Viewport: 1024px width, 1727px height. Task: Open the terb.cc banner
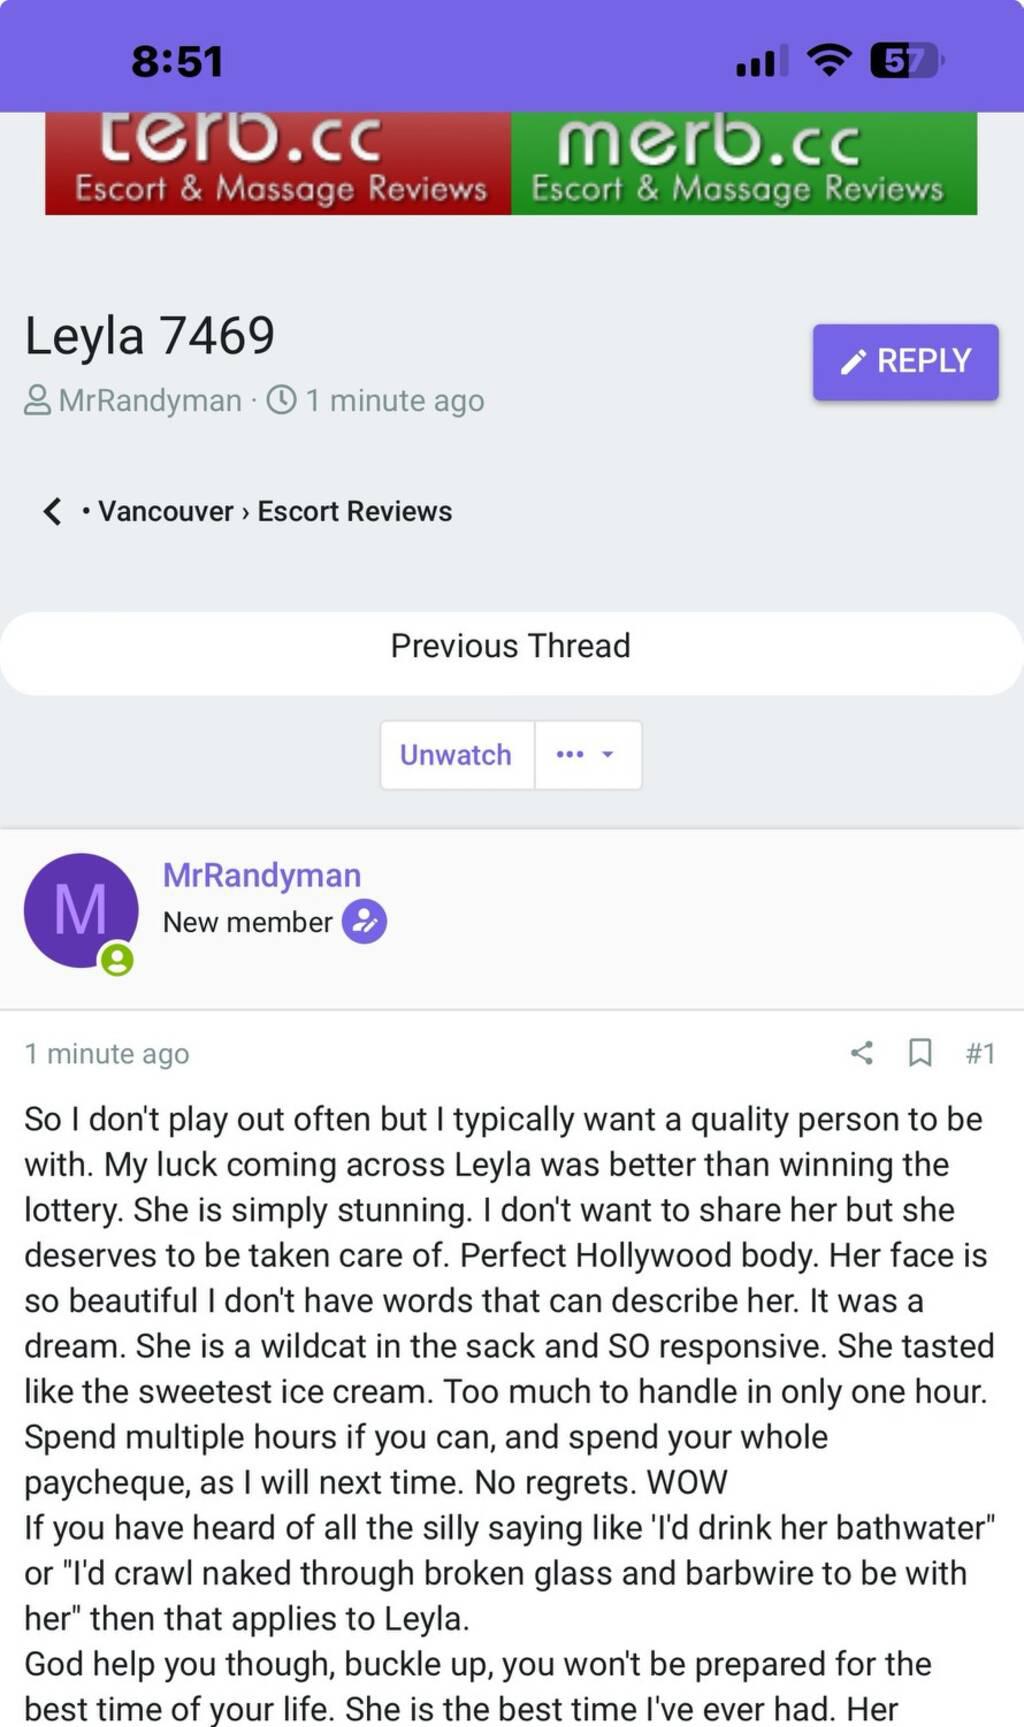(x=278, y=163)
